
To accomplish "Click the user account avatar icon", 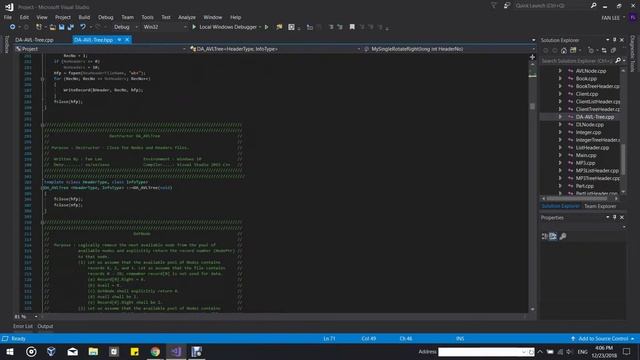I will point(633,18).
